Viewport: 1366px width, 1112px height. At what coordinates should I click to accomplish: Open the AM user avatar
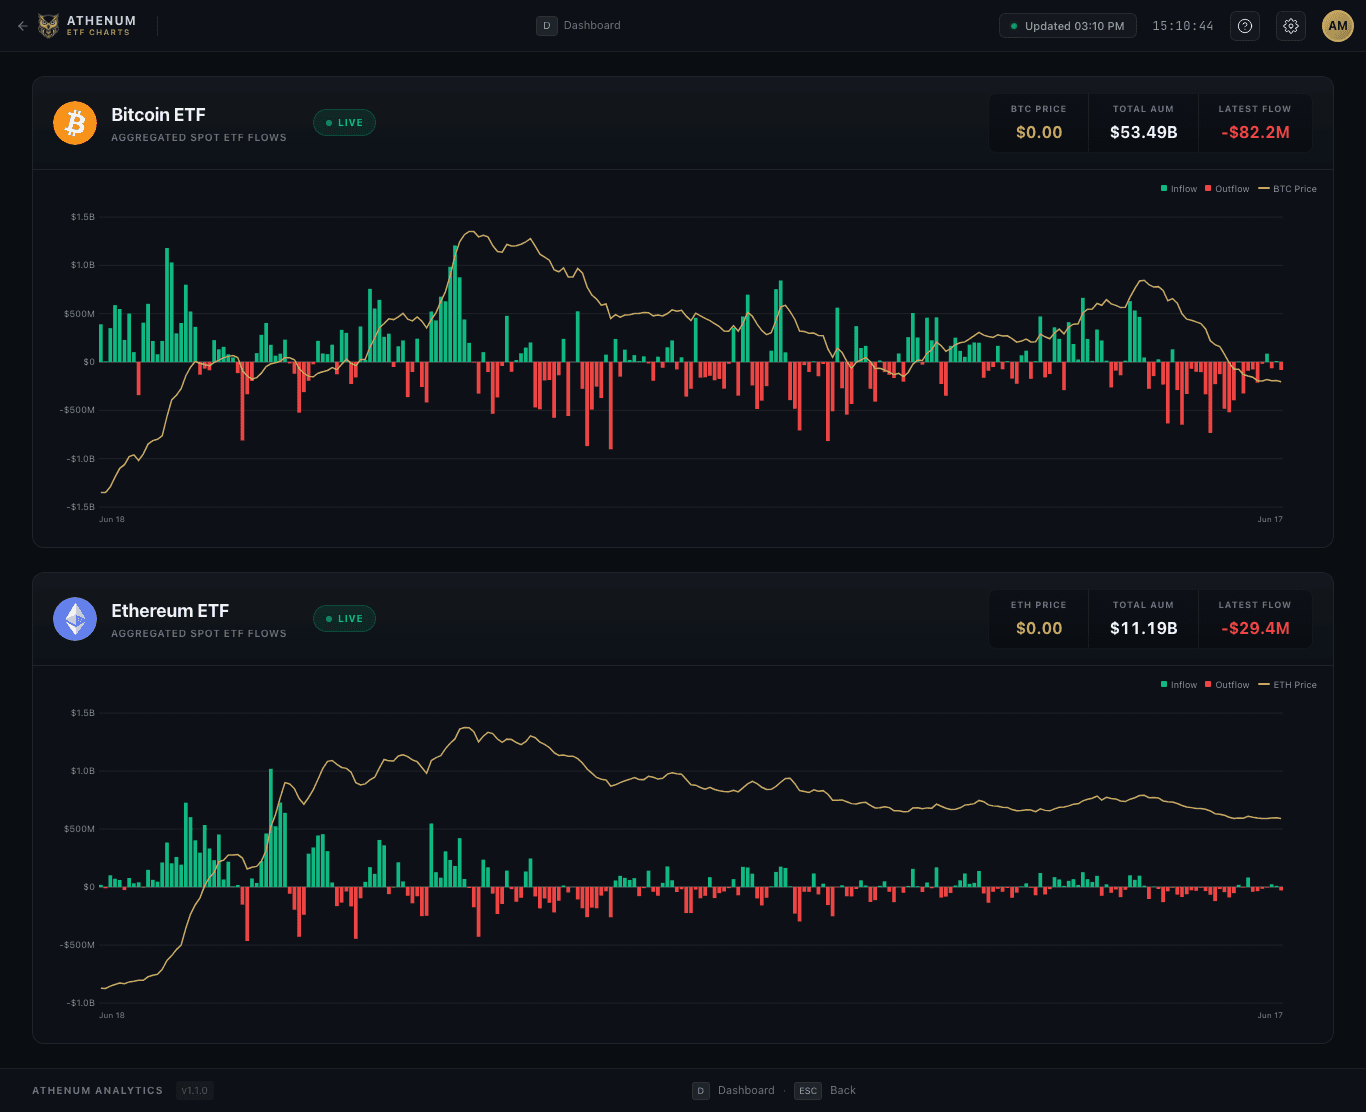point(1338,26)
